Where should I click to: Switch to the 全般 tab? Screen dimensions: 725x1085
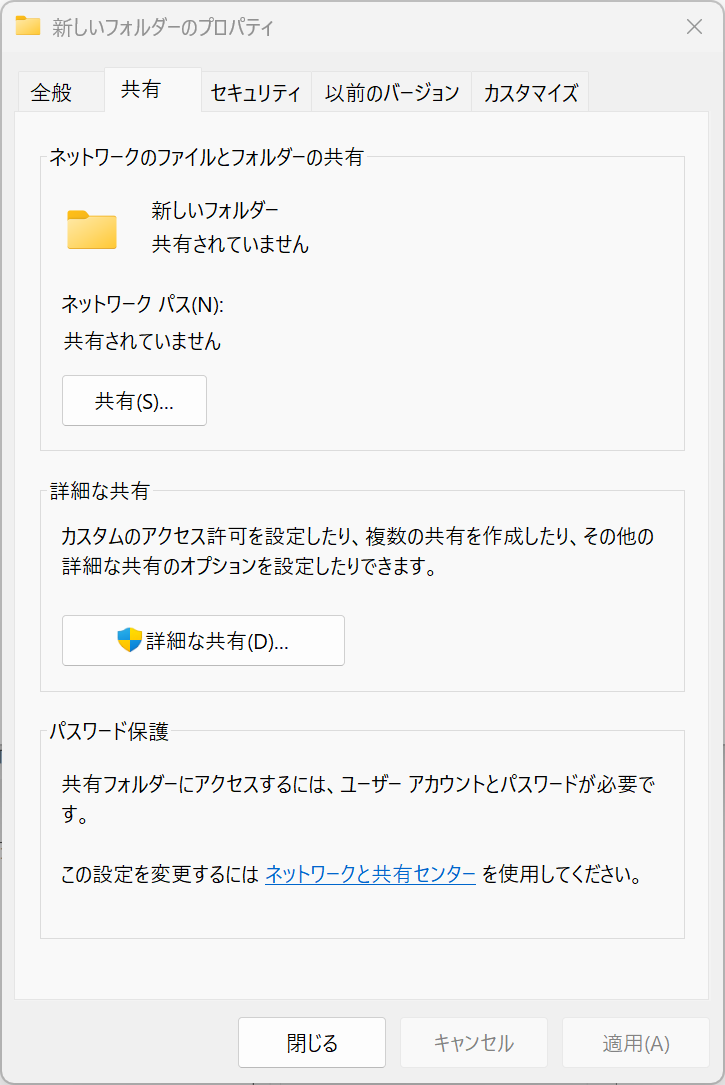coord(52,93)
